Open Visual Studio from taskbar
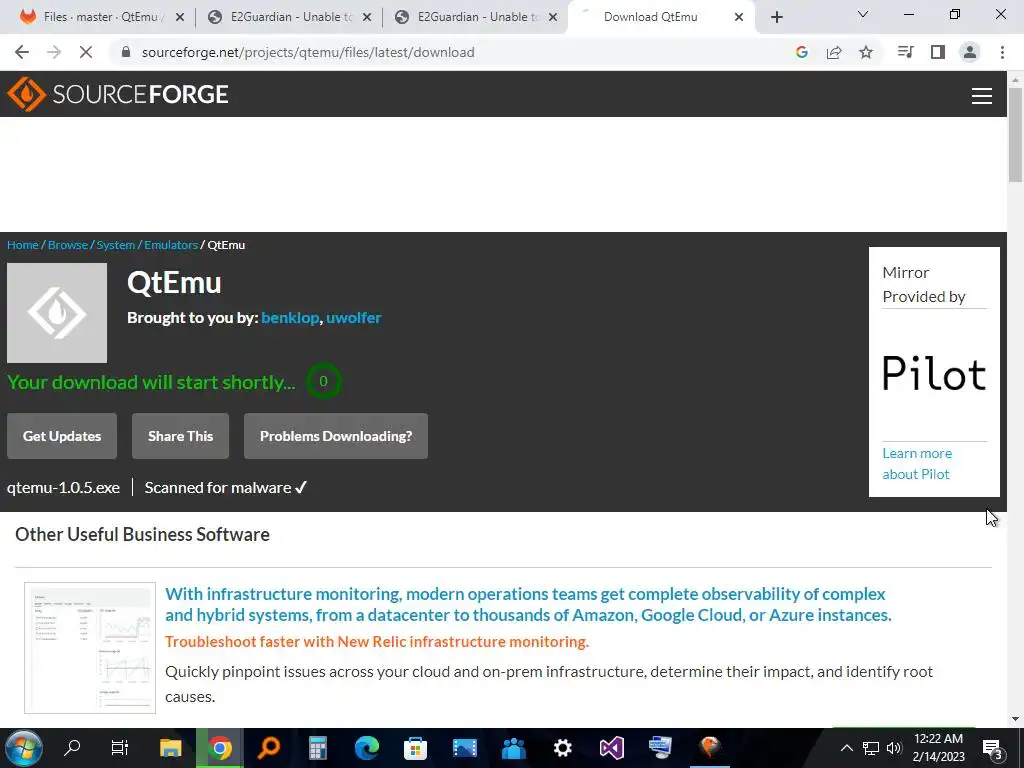The image size is (1024, 768). click(612, 748)
